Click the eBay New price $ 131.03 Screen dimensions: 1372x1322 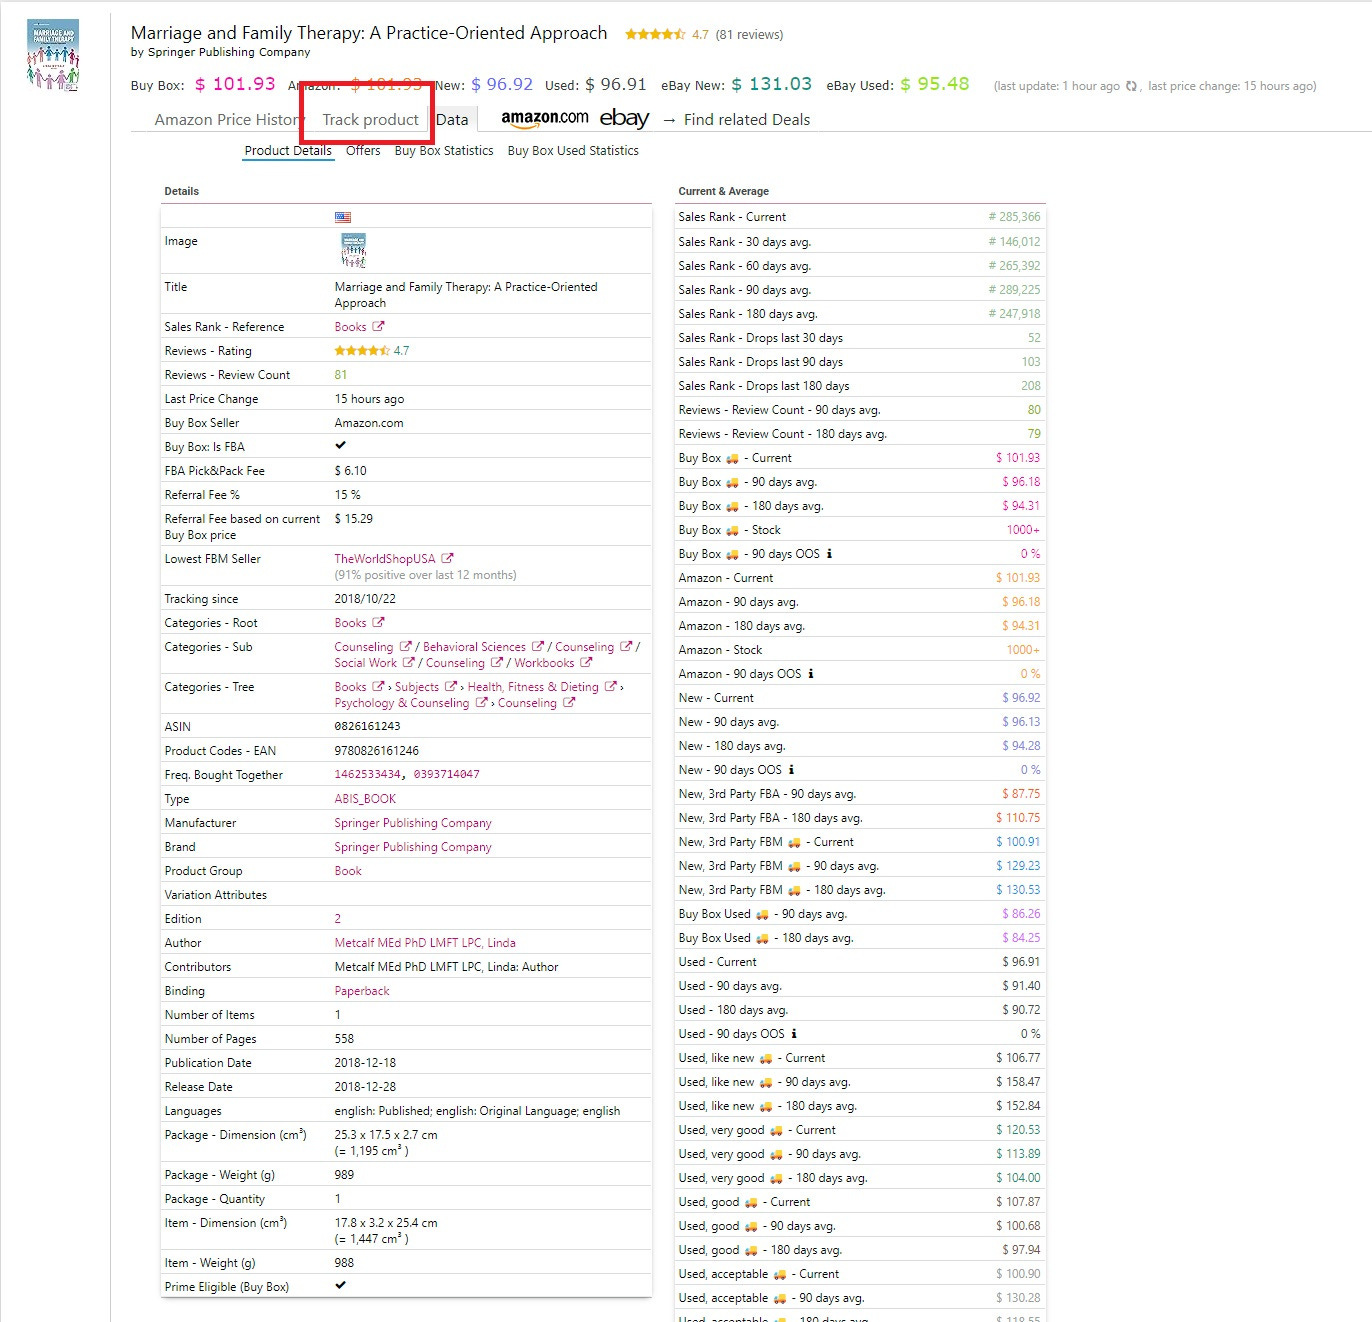(772, 85)
